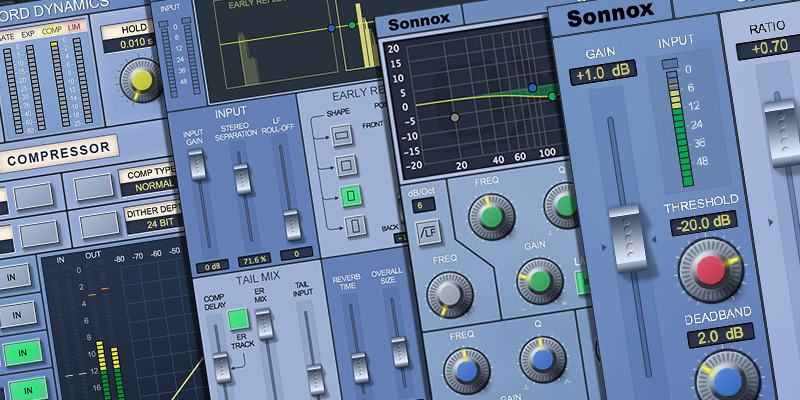Toggle the green ER TRACK button
Screen dimensions: 800x400
(x=238, y=319)
